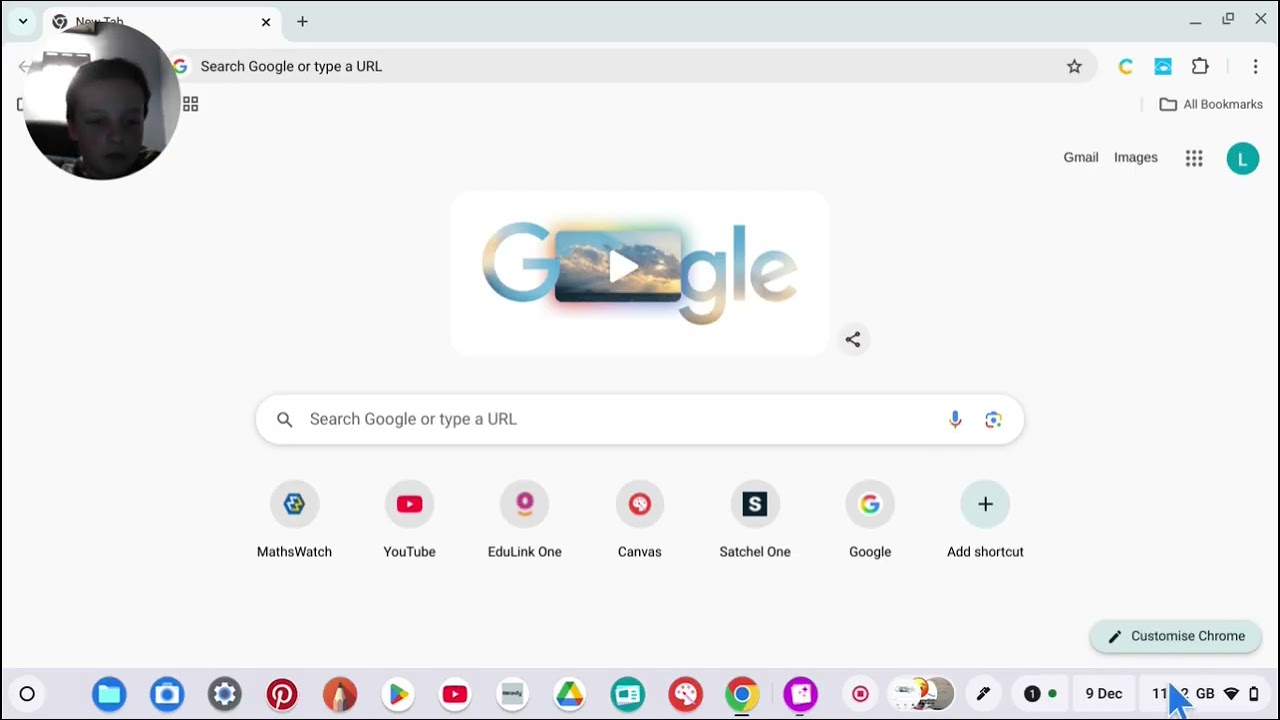Click the Chrome icon on the shelf

pyautogui.click(x=742, y=694)
